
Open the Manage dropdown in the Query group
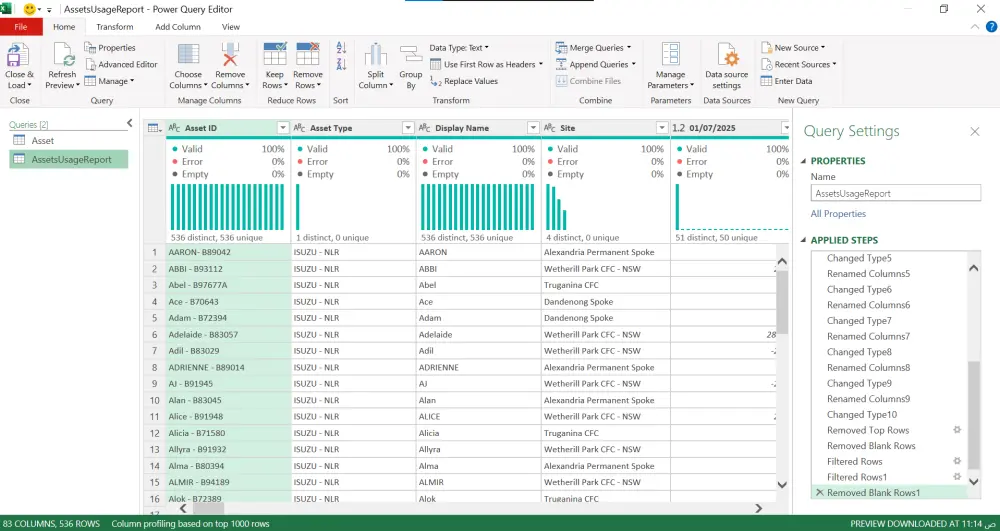[109, 81]
